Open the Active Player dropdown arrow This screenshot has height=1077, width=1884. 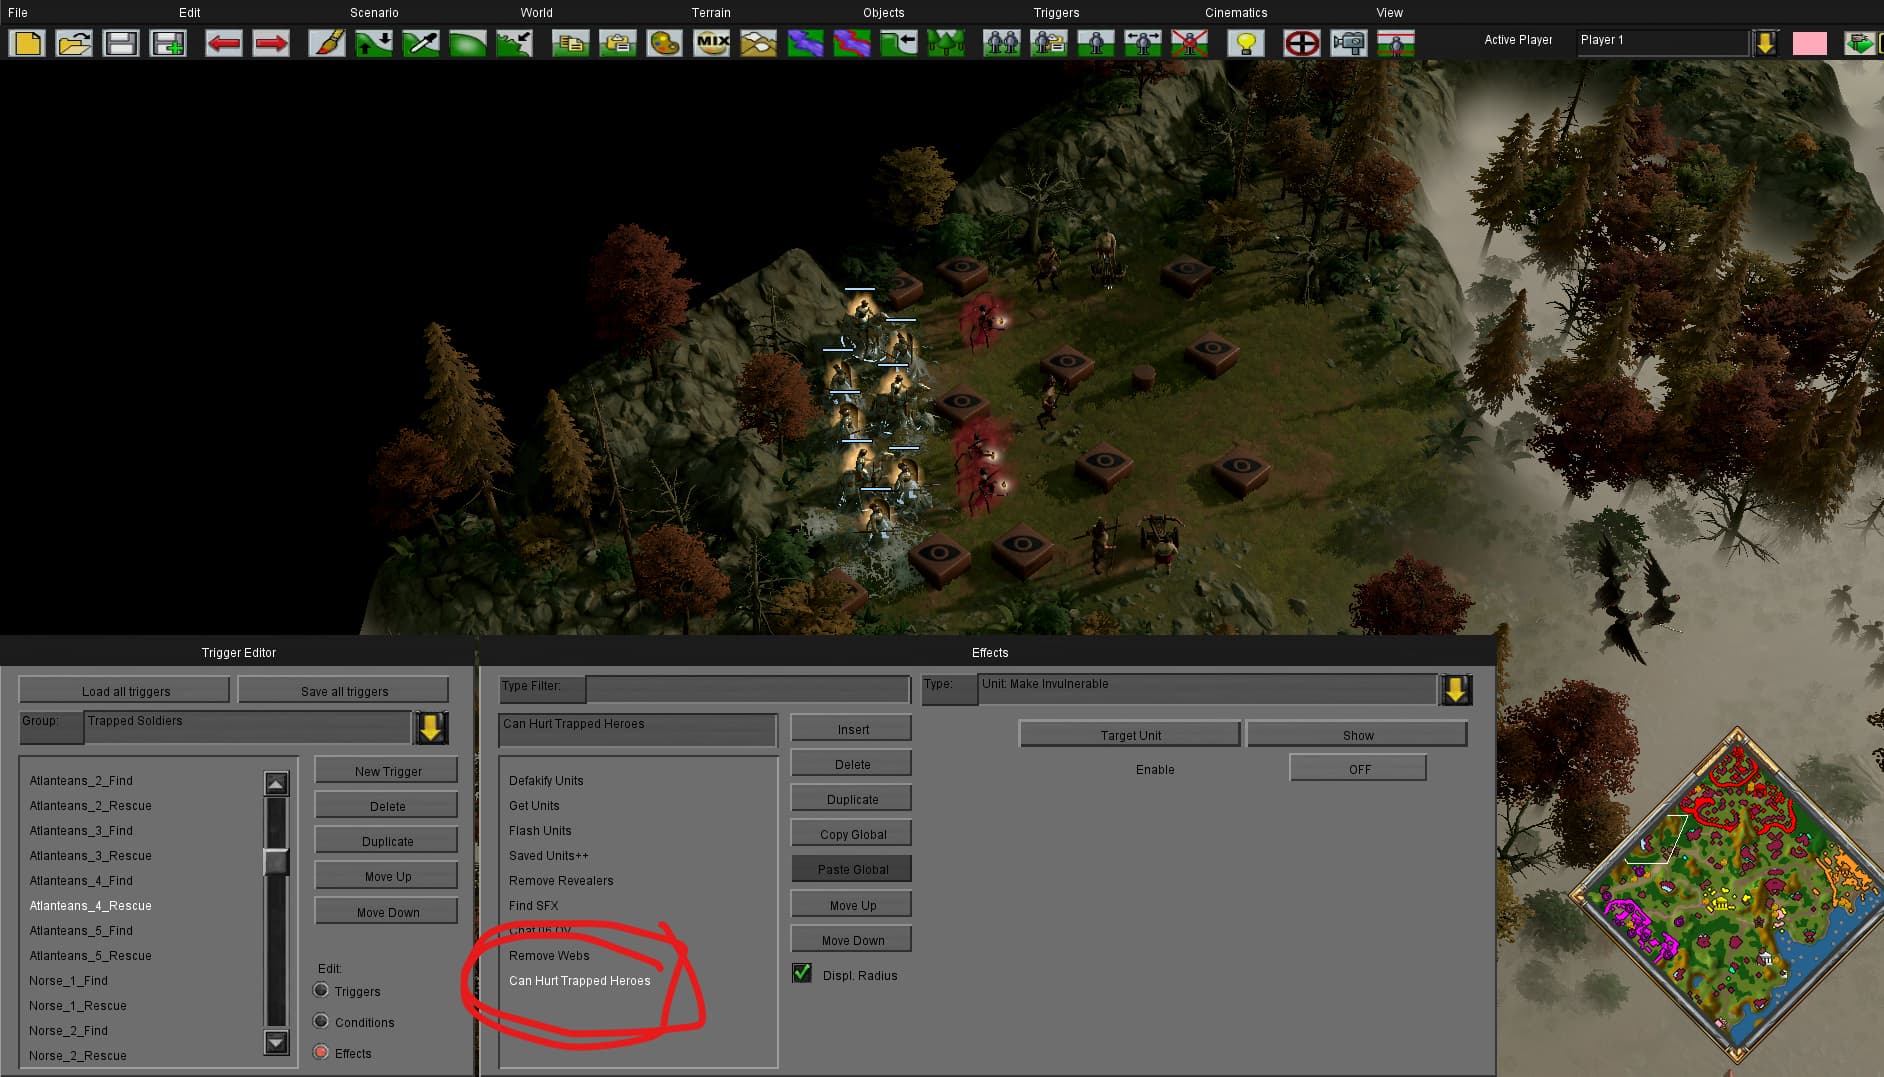1766,43
